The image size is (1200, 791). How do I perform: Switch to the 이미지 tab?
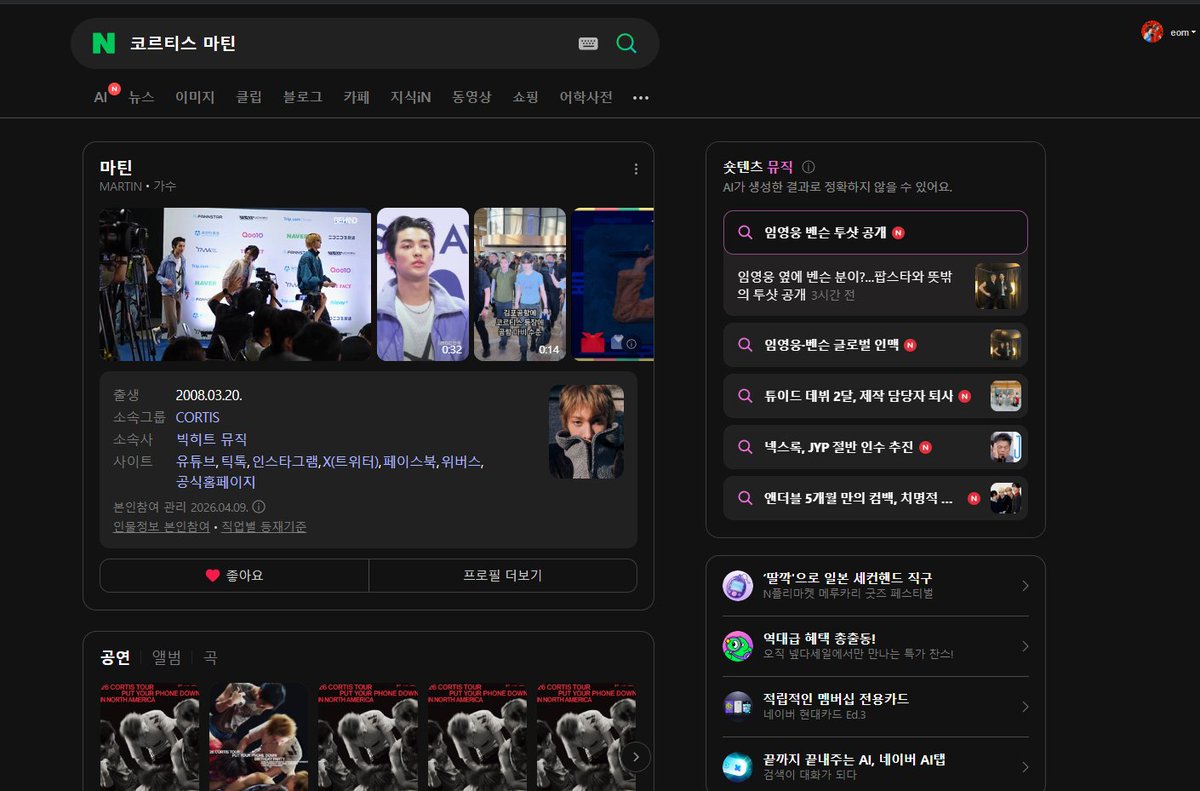coord(195,97)
